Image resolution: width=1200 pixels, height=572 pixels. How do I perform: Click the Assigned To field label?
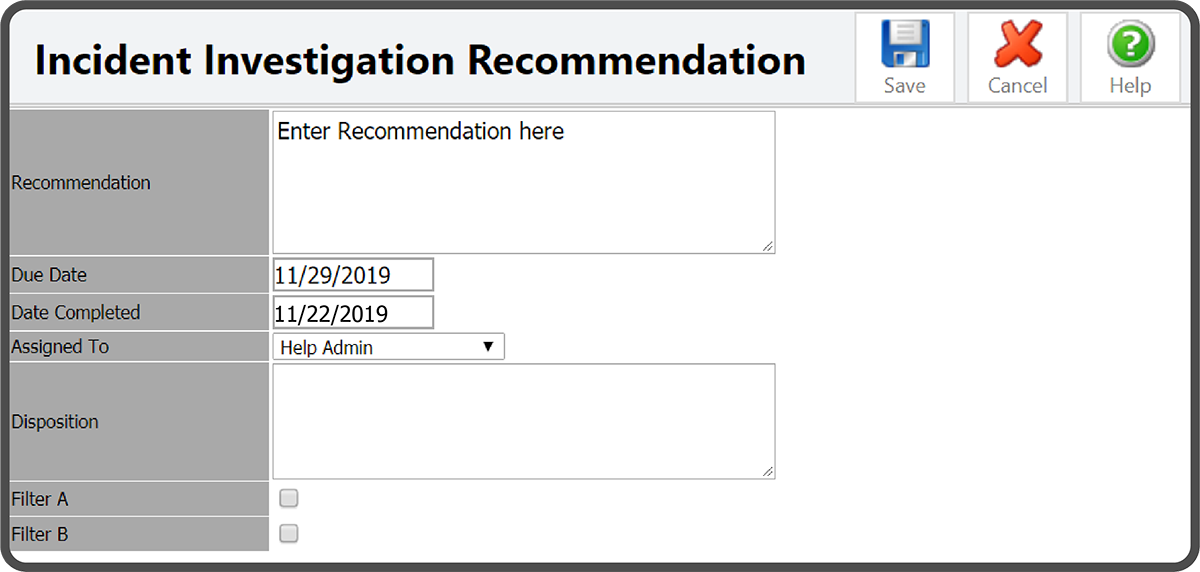tap(60, 347)
